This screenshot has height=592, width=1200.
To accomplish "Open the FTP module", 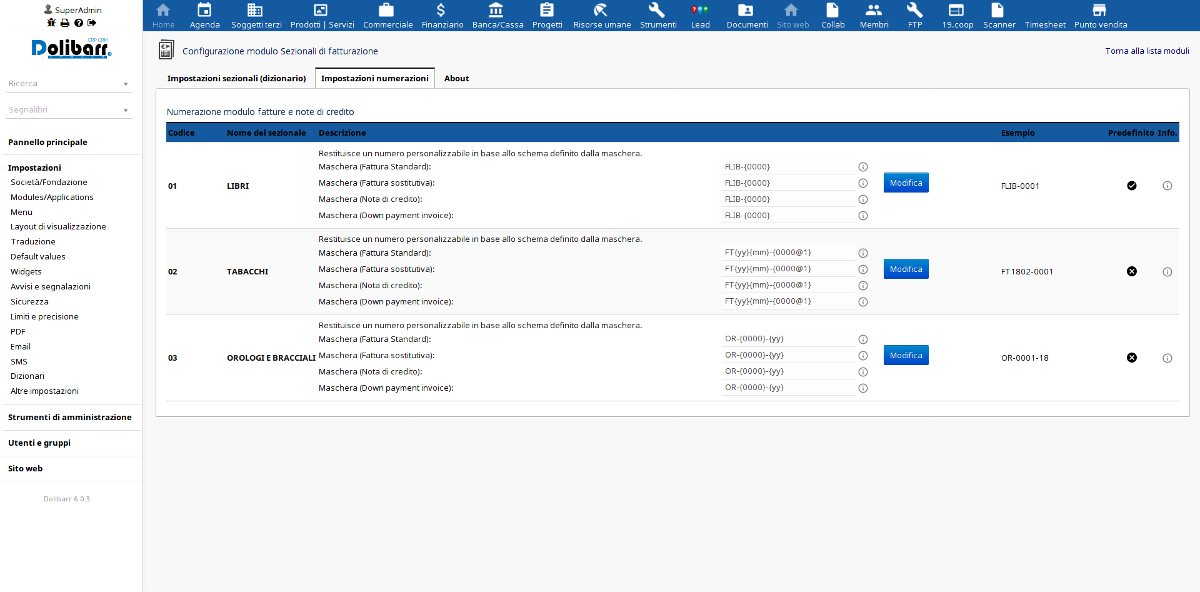I will point(915,15).
